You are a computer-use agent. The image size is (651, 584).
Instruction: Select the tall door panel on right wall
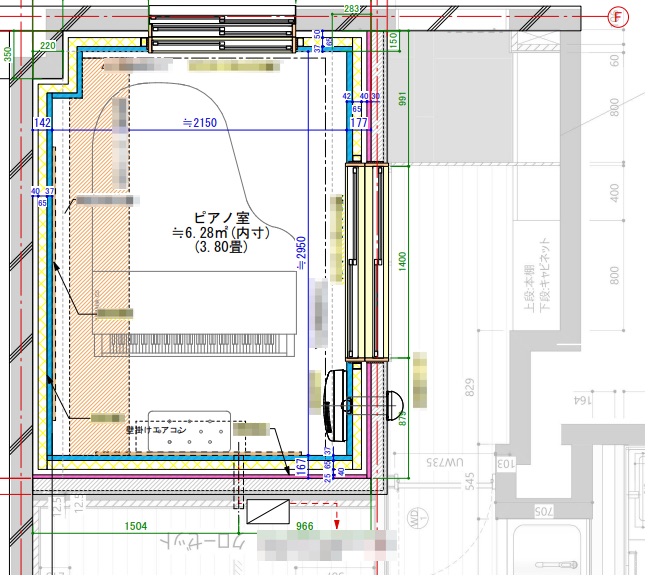366,263
